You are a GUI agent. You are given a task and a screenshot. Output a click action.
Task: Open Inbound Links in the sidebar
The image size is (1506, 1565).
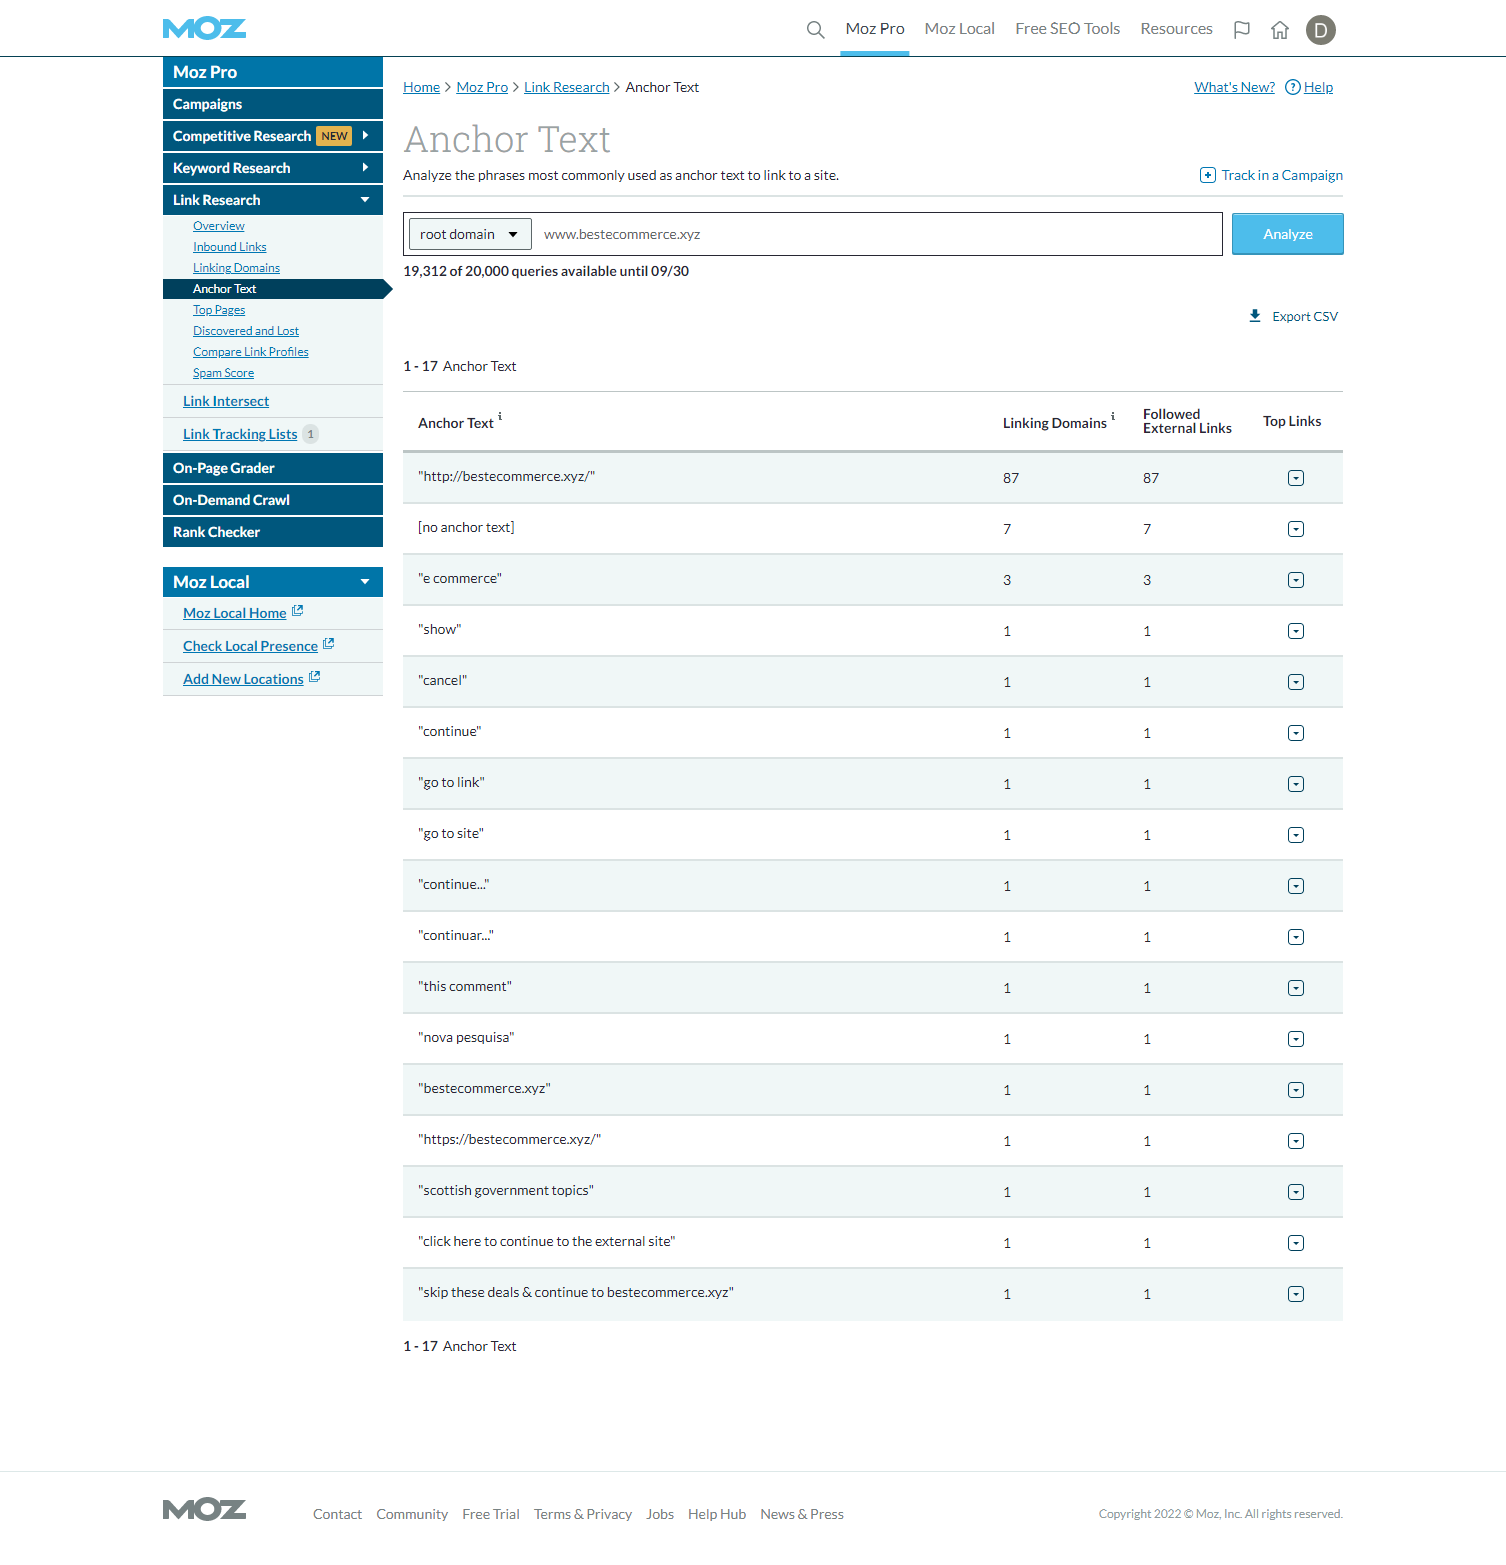pos(230,247)
